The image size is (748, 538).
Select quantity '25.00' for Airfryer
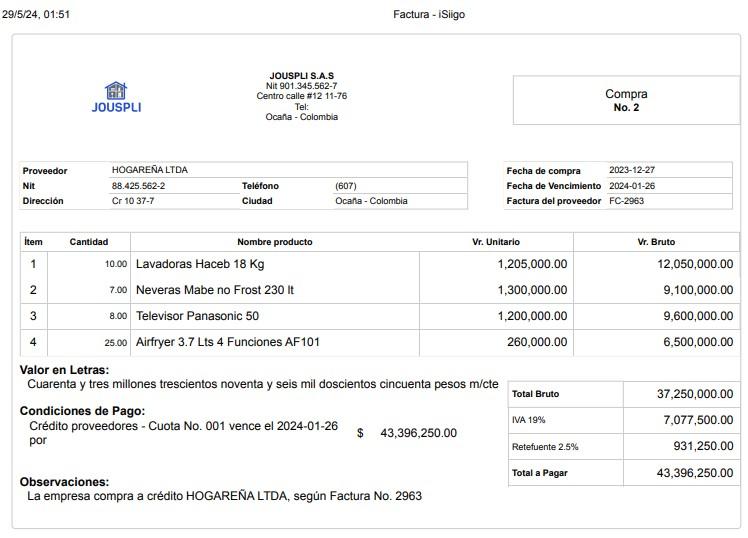click(x=116, y=342)
